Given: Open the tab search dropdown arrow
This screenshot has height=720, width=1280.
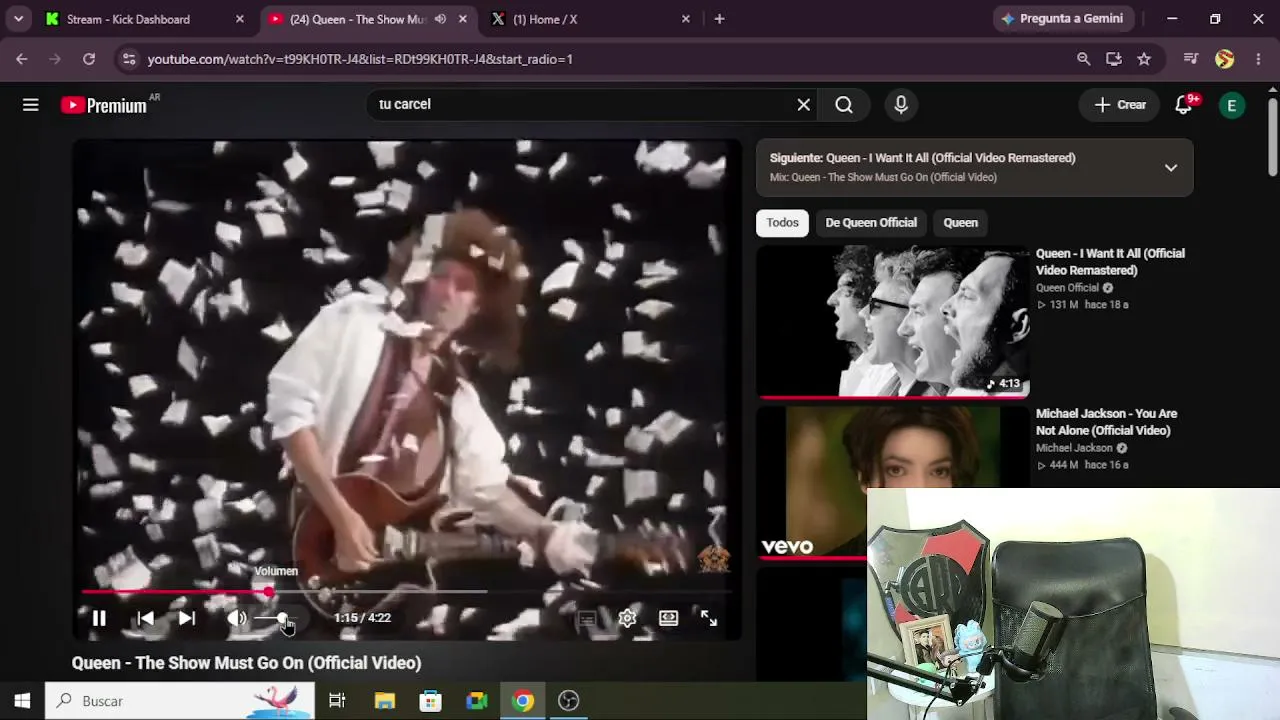Looking at the screenshot, I should 18,19.
